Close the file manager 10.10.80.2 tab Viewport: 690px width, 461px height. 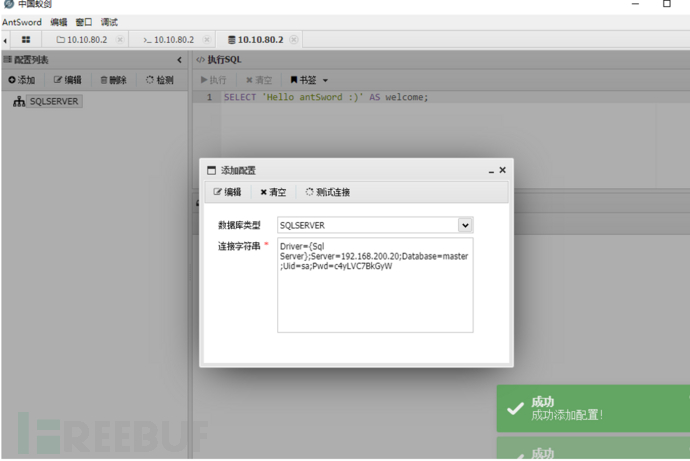[120, 40]
